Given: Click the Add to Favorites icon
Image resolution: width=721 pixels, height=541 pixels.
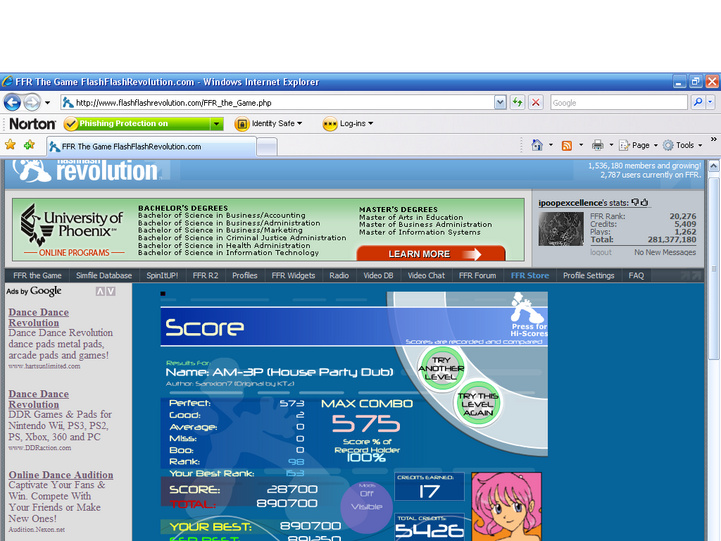Looking at the screenshot, I should click(29, 145).
